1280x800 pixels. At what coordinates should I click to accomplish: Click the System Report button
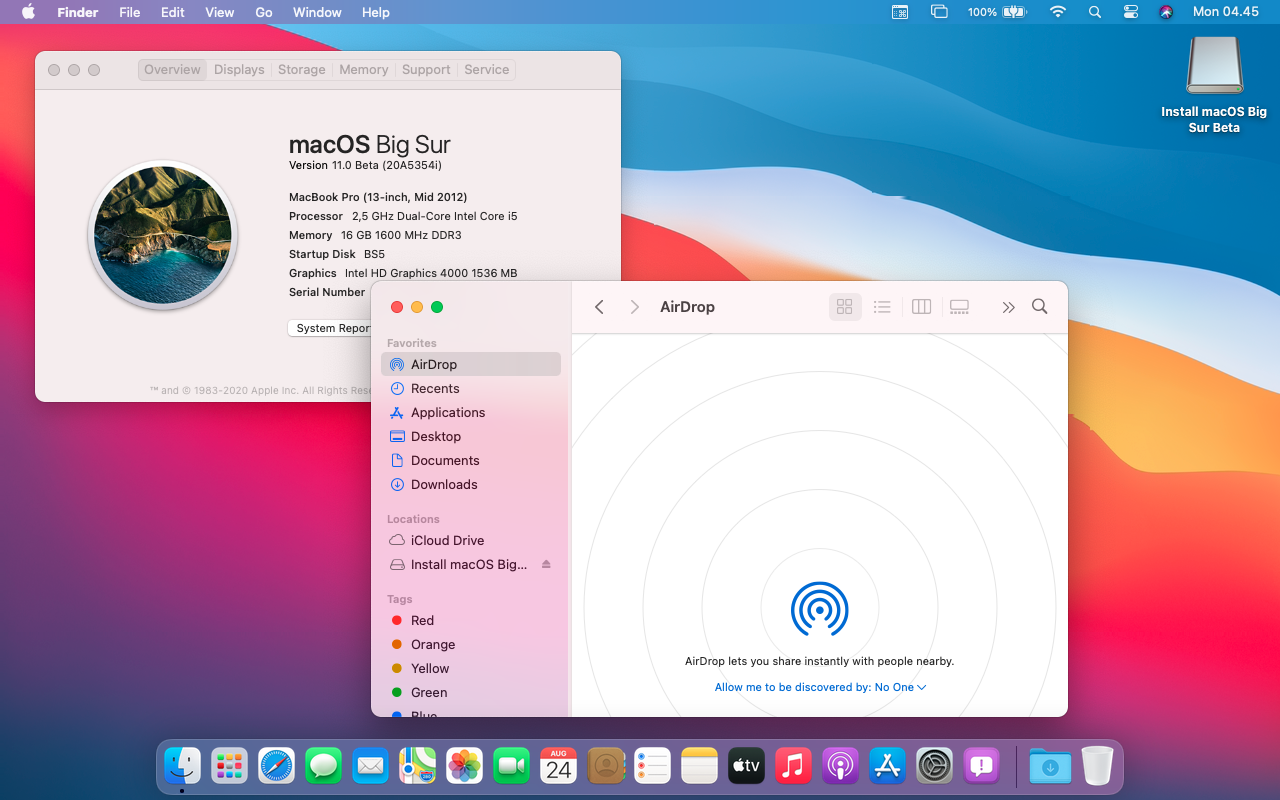click(x=330, y=328)
